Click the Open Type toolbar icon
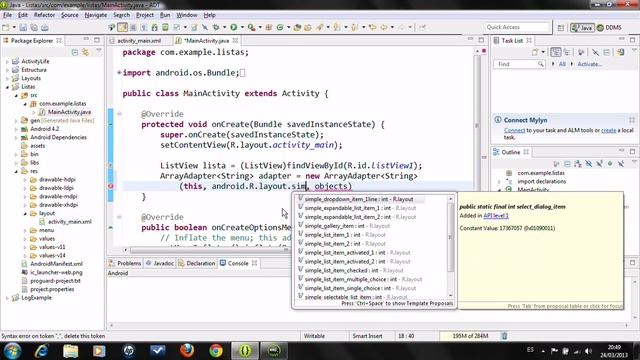 [x=298, y=27]
